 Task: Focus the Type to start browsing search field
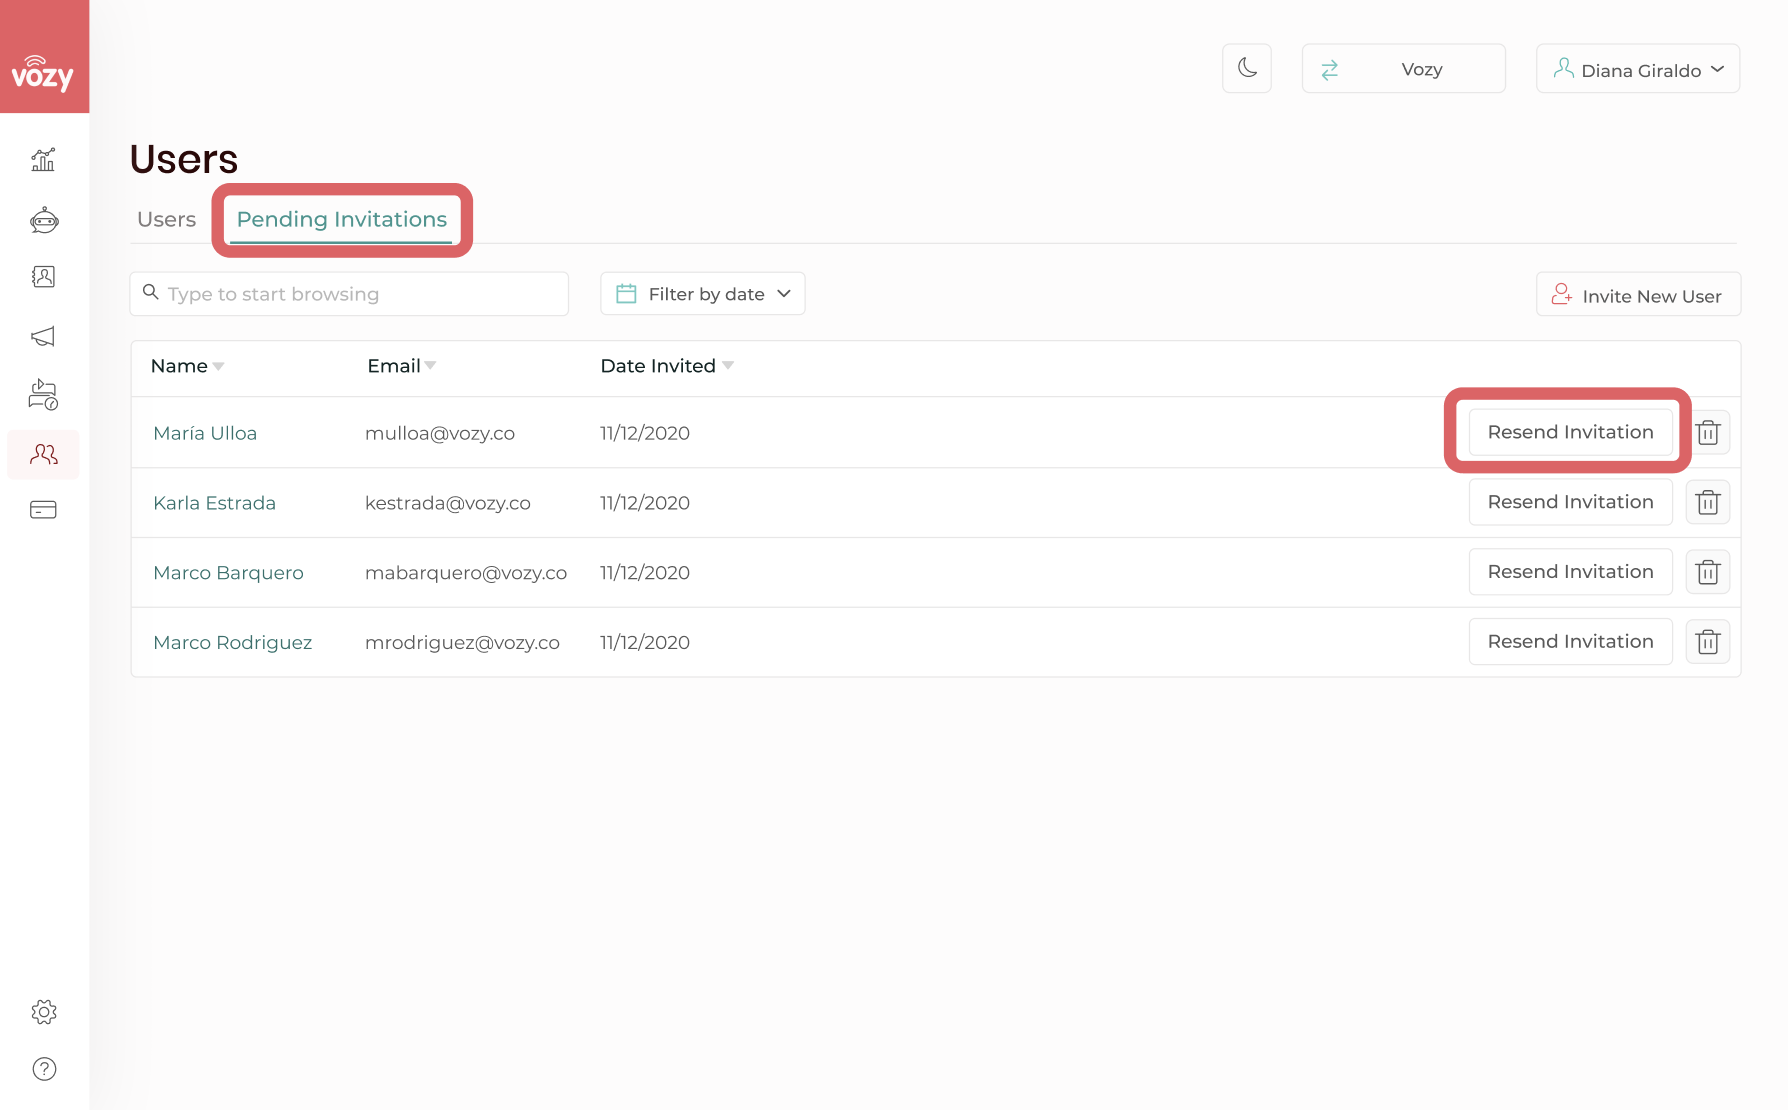[x=349, y=294]
